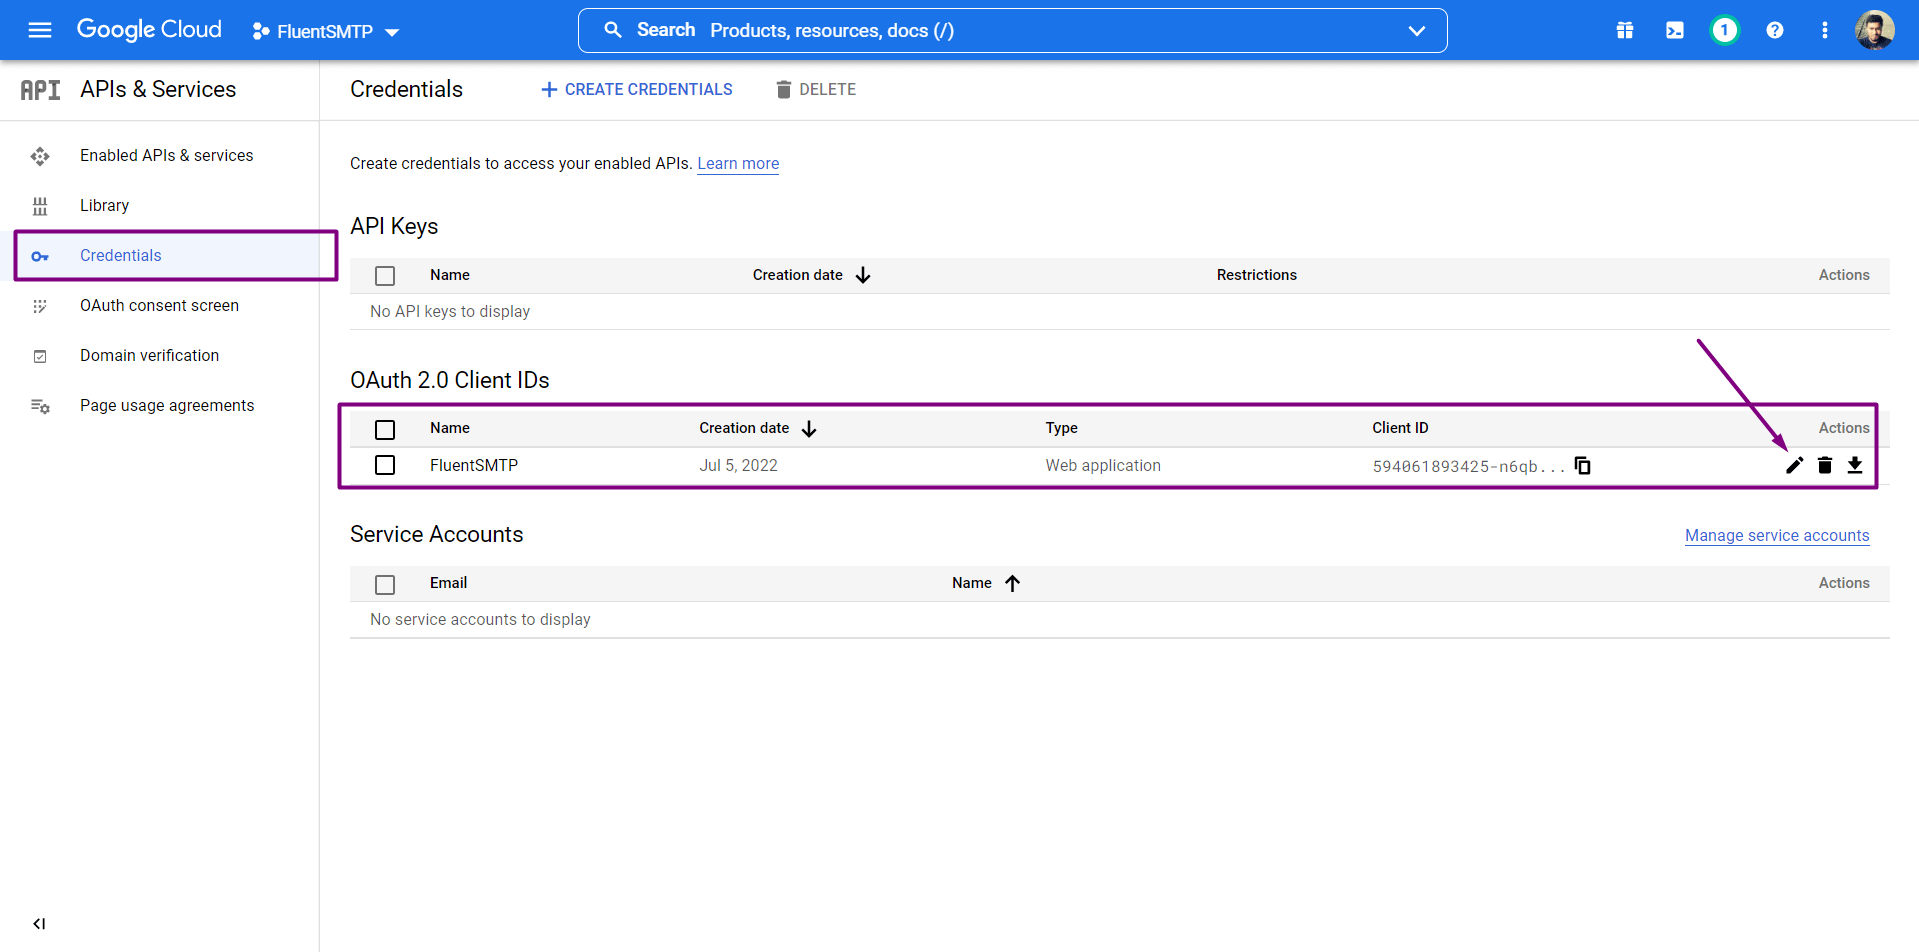The height and width of the screenshot is (952, 1919).
Task: Click the DELETE button in header
Action: click(816, 89)
